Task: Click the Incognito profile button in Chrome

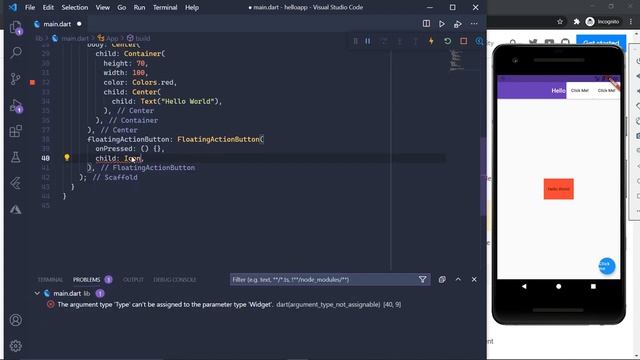Action: pos(602,22)
